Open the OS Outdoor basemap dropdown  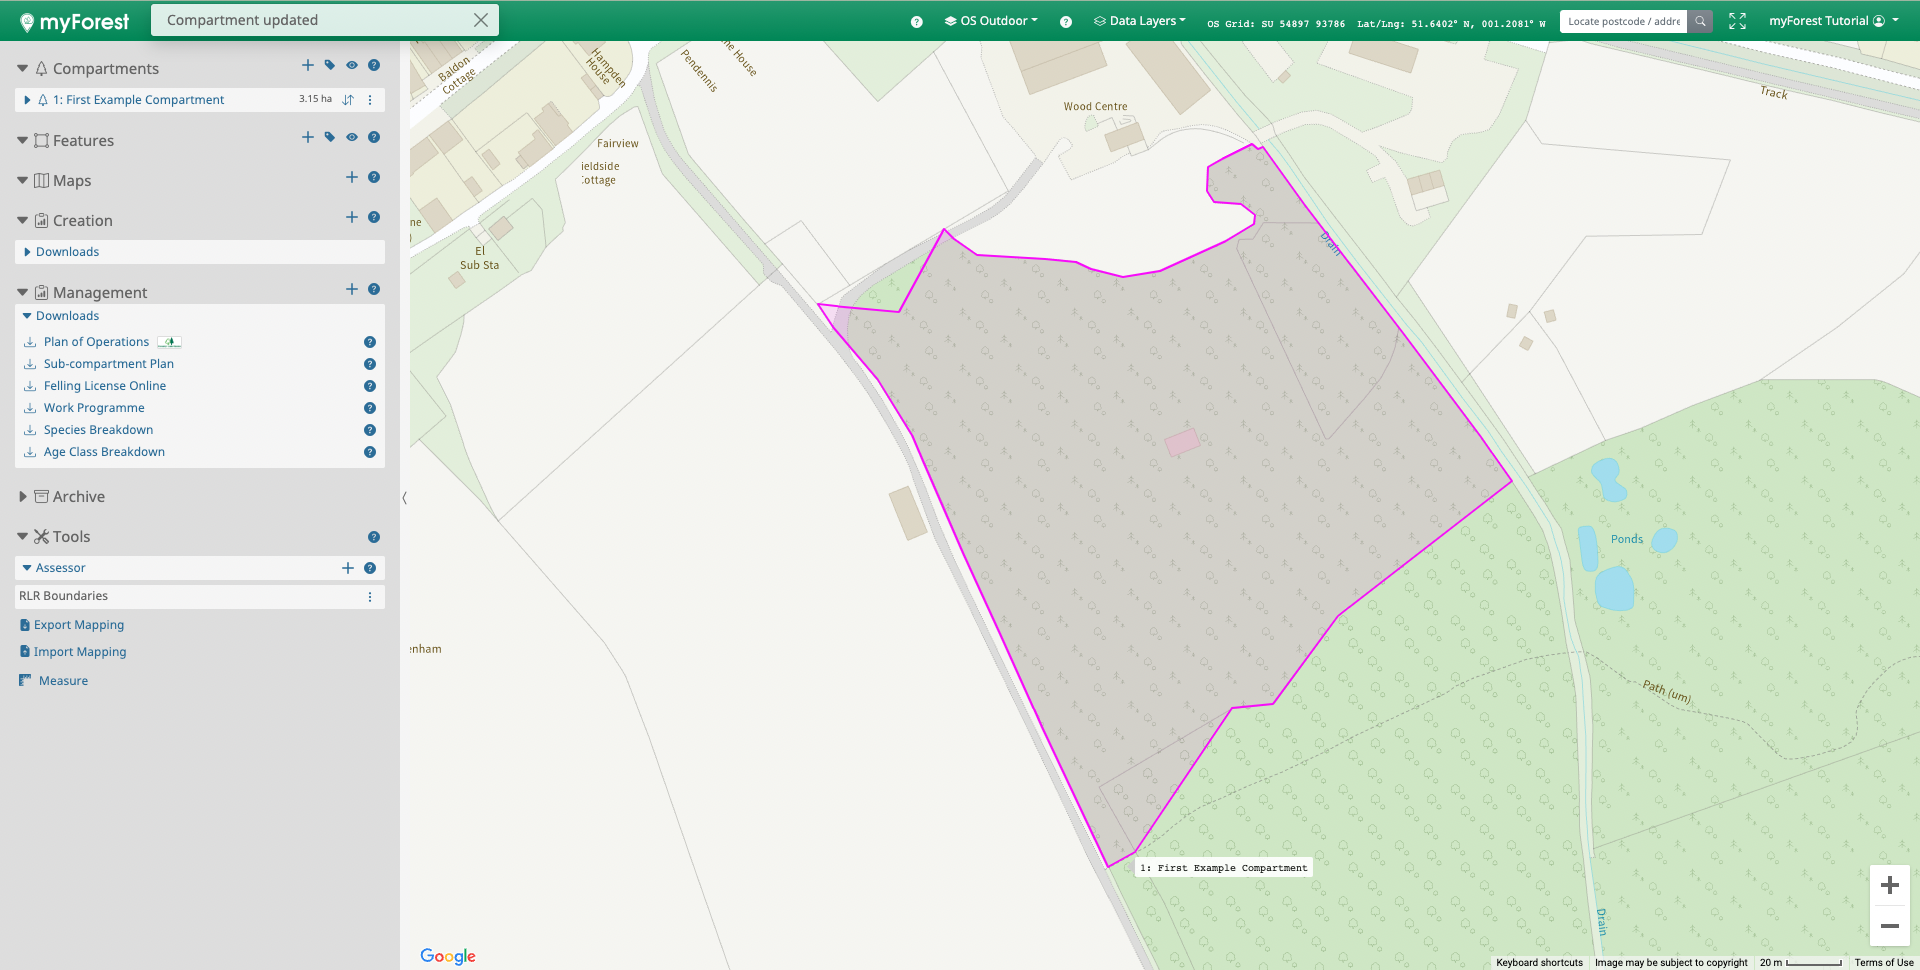[992, 21]
